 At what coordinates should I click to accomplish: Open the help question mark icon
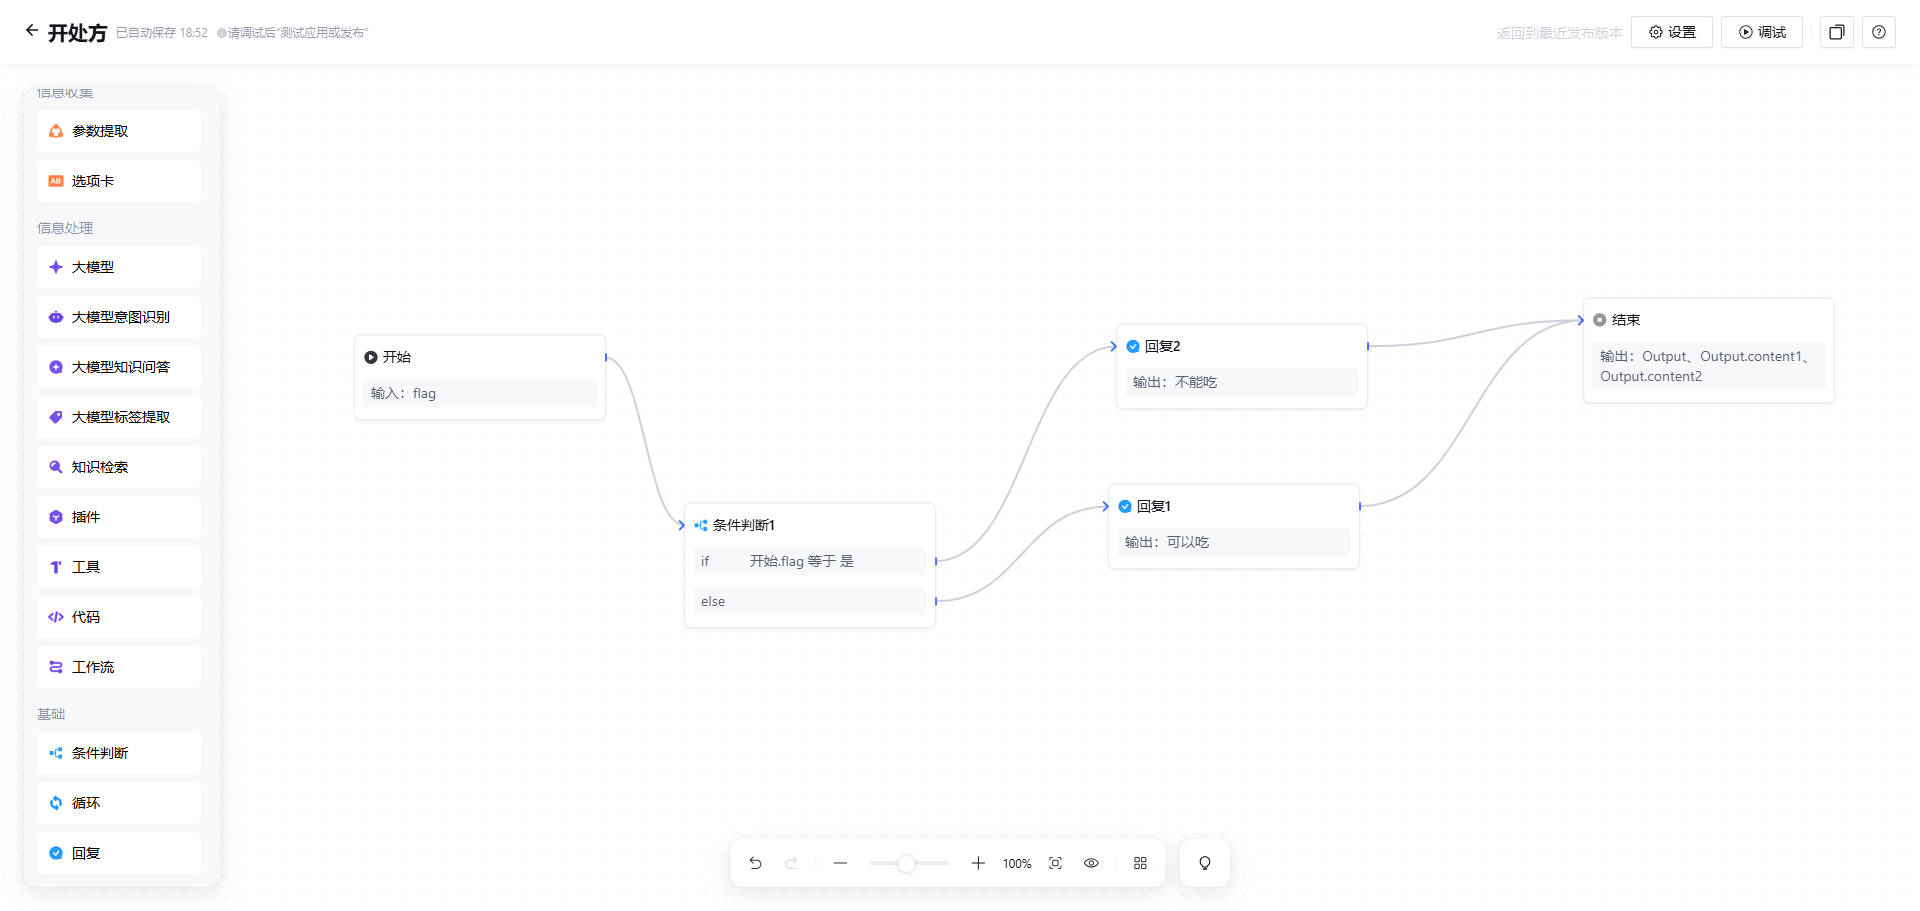click(1878, 32)
